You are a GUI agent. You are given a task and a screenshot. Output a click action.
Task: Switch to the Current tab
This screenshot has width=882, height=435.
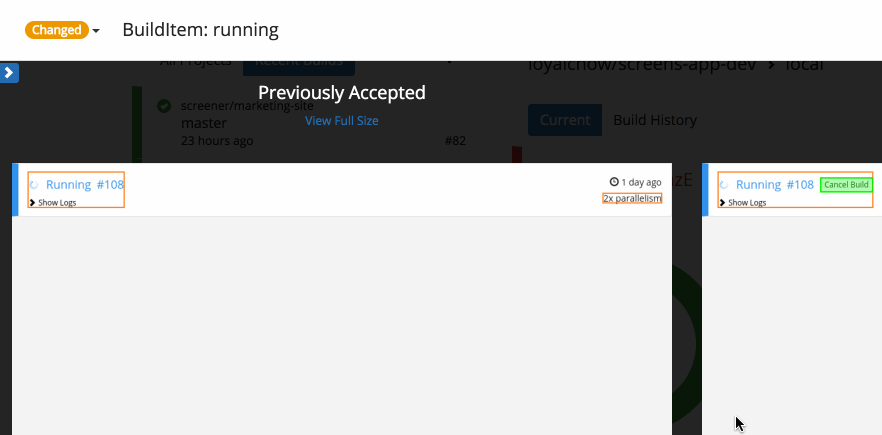pos(565,120)
